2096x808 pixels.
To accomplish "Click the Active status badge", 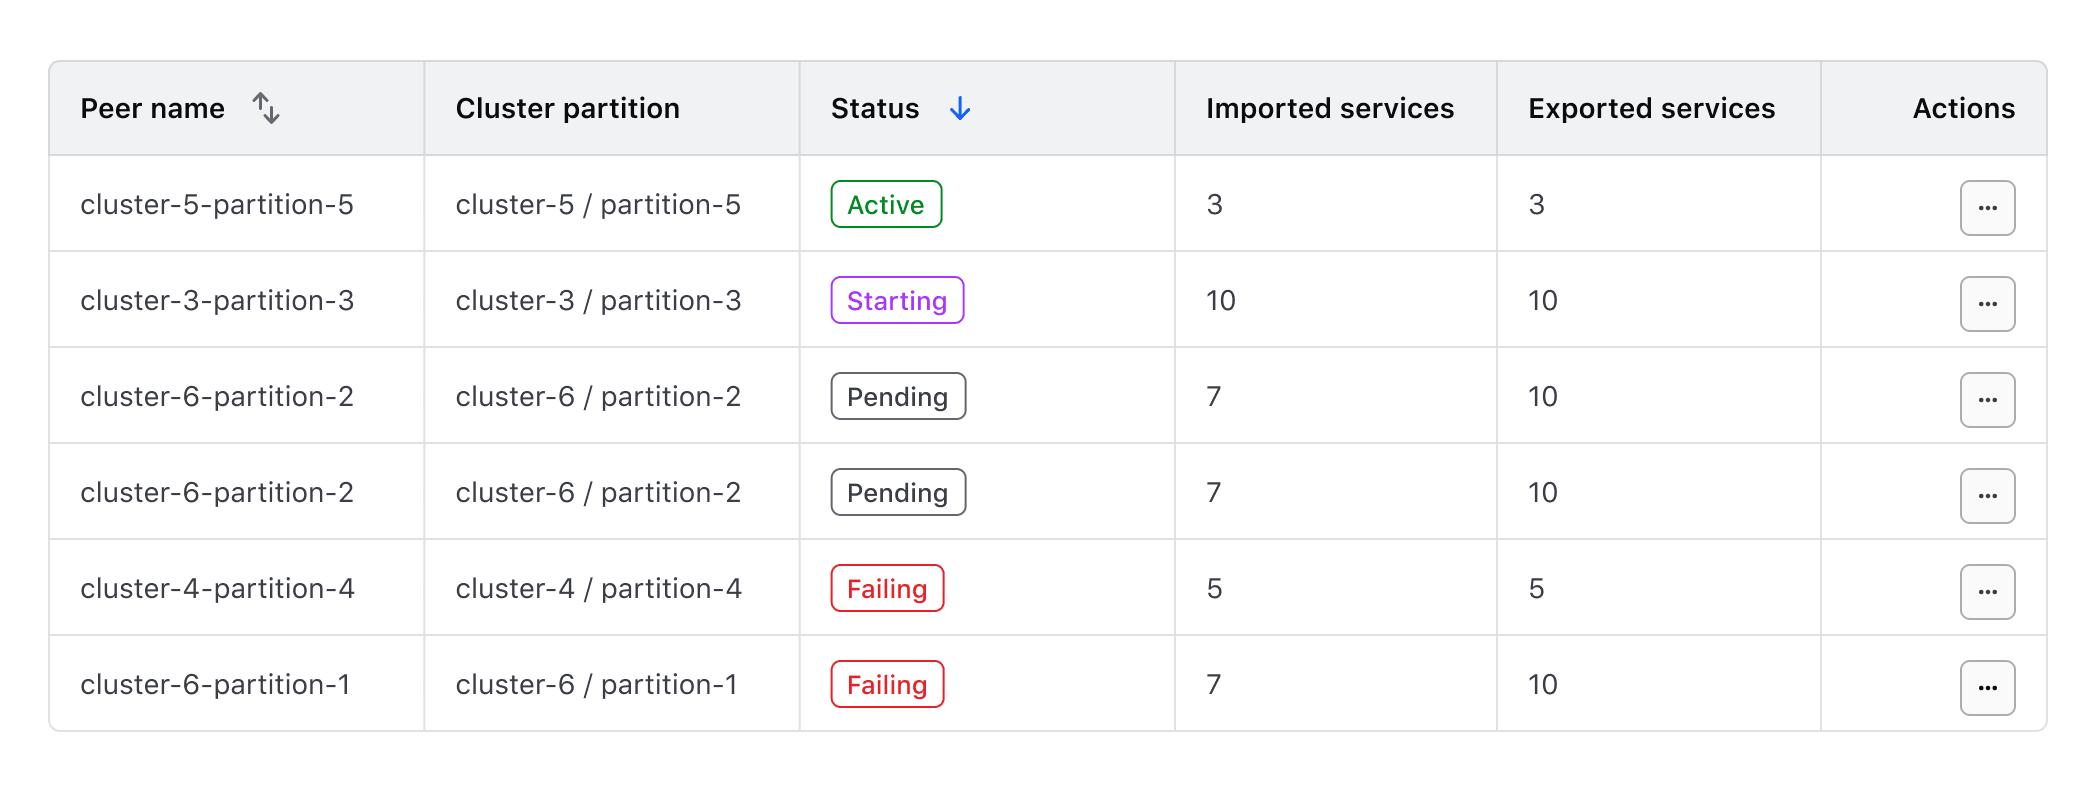I will coord(885,204).
